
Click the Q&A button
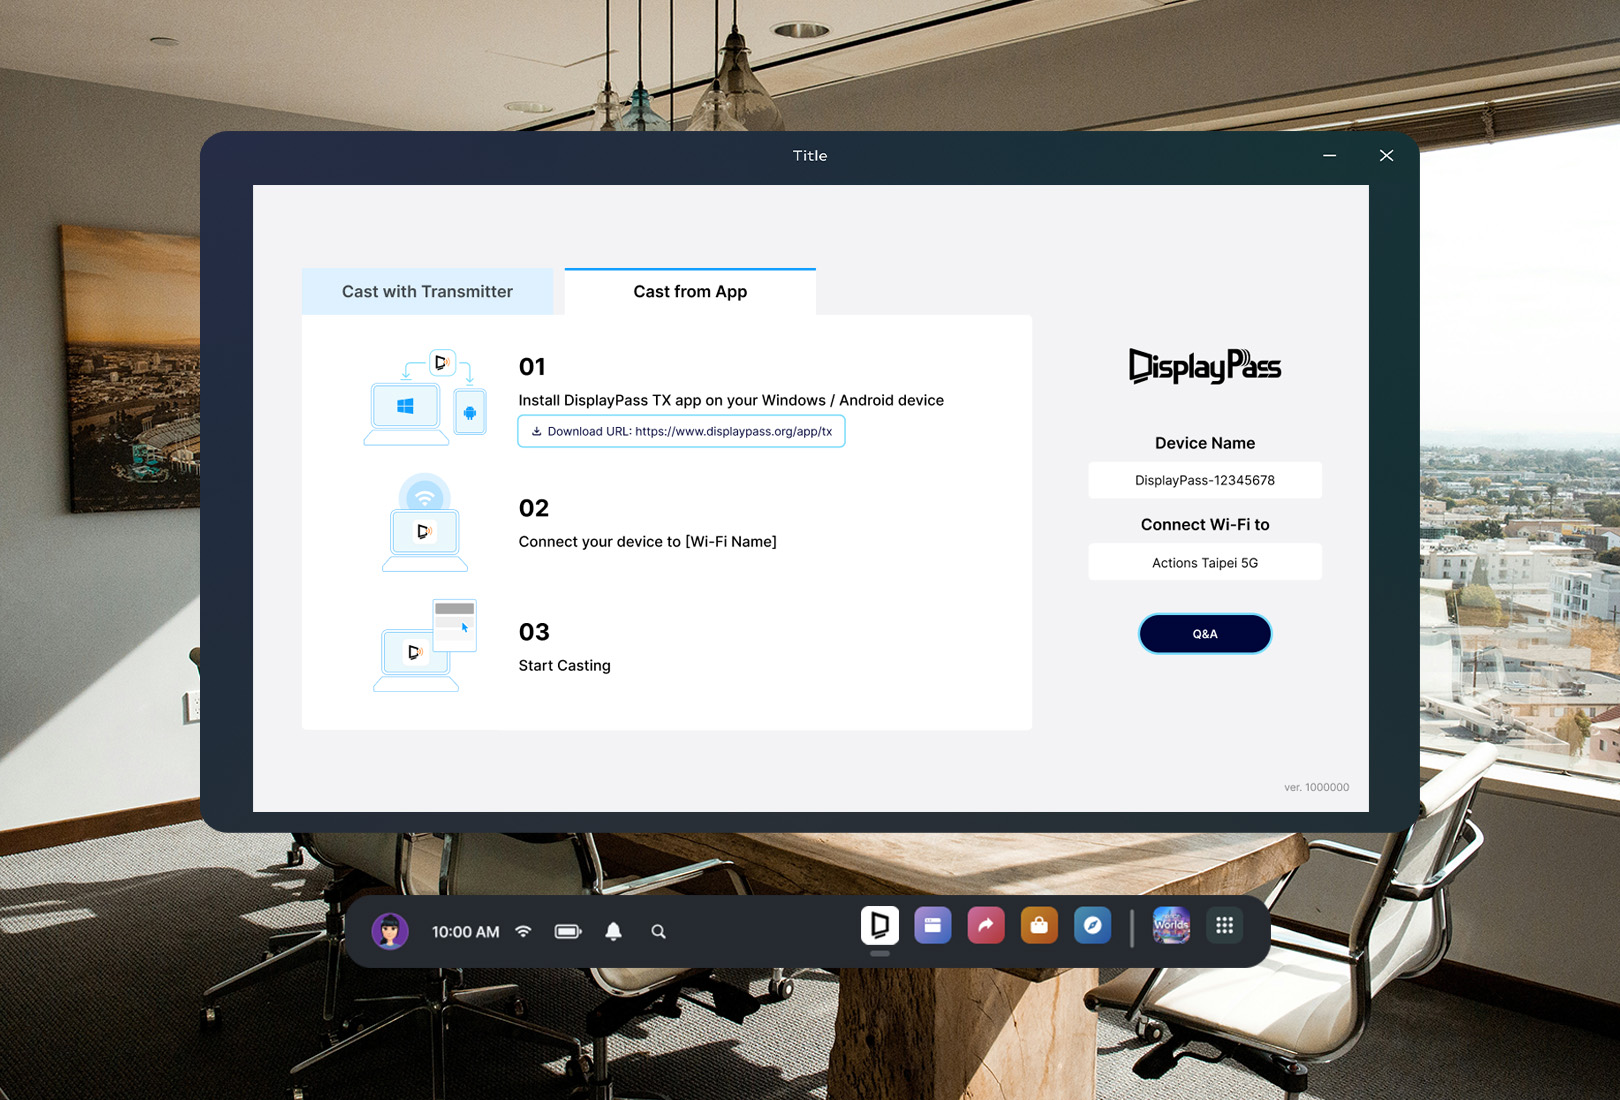pos(1205,634)
